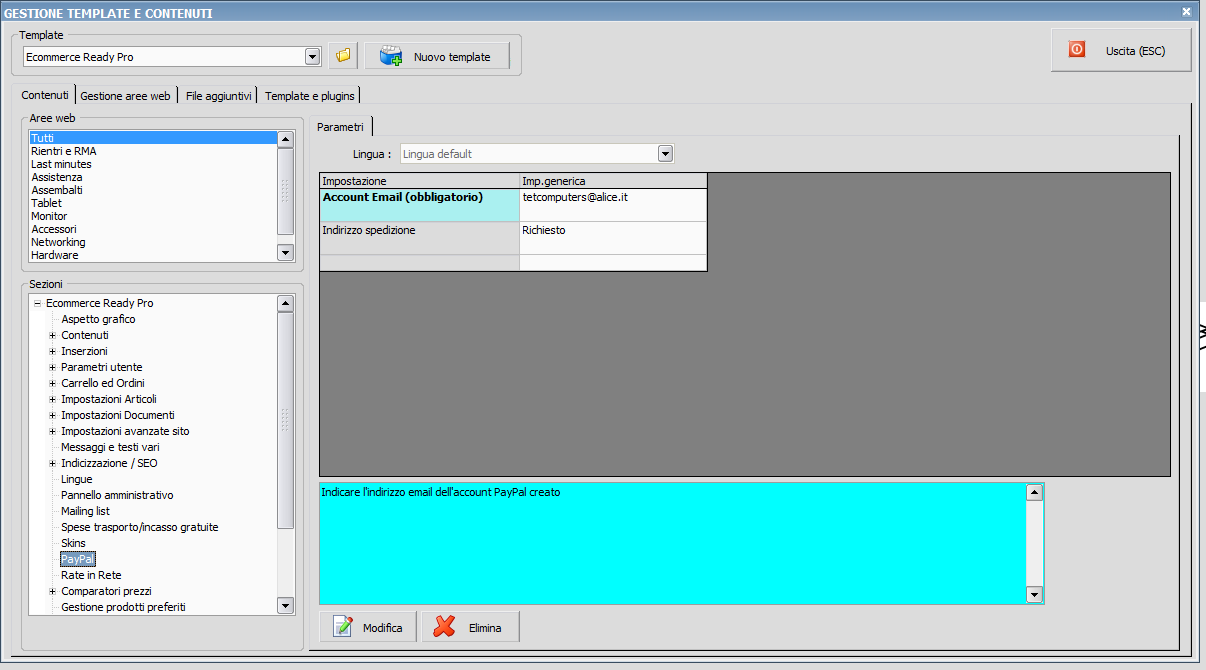Select Hardware web area
Image resolution: width=1206 pixels, height=670 pixels.
tap(152, 255)
